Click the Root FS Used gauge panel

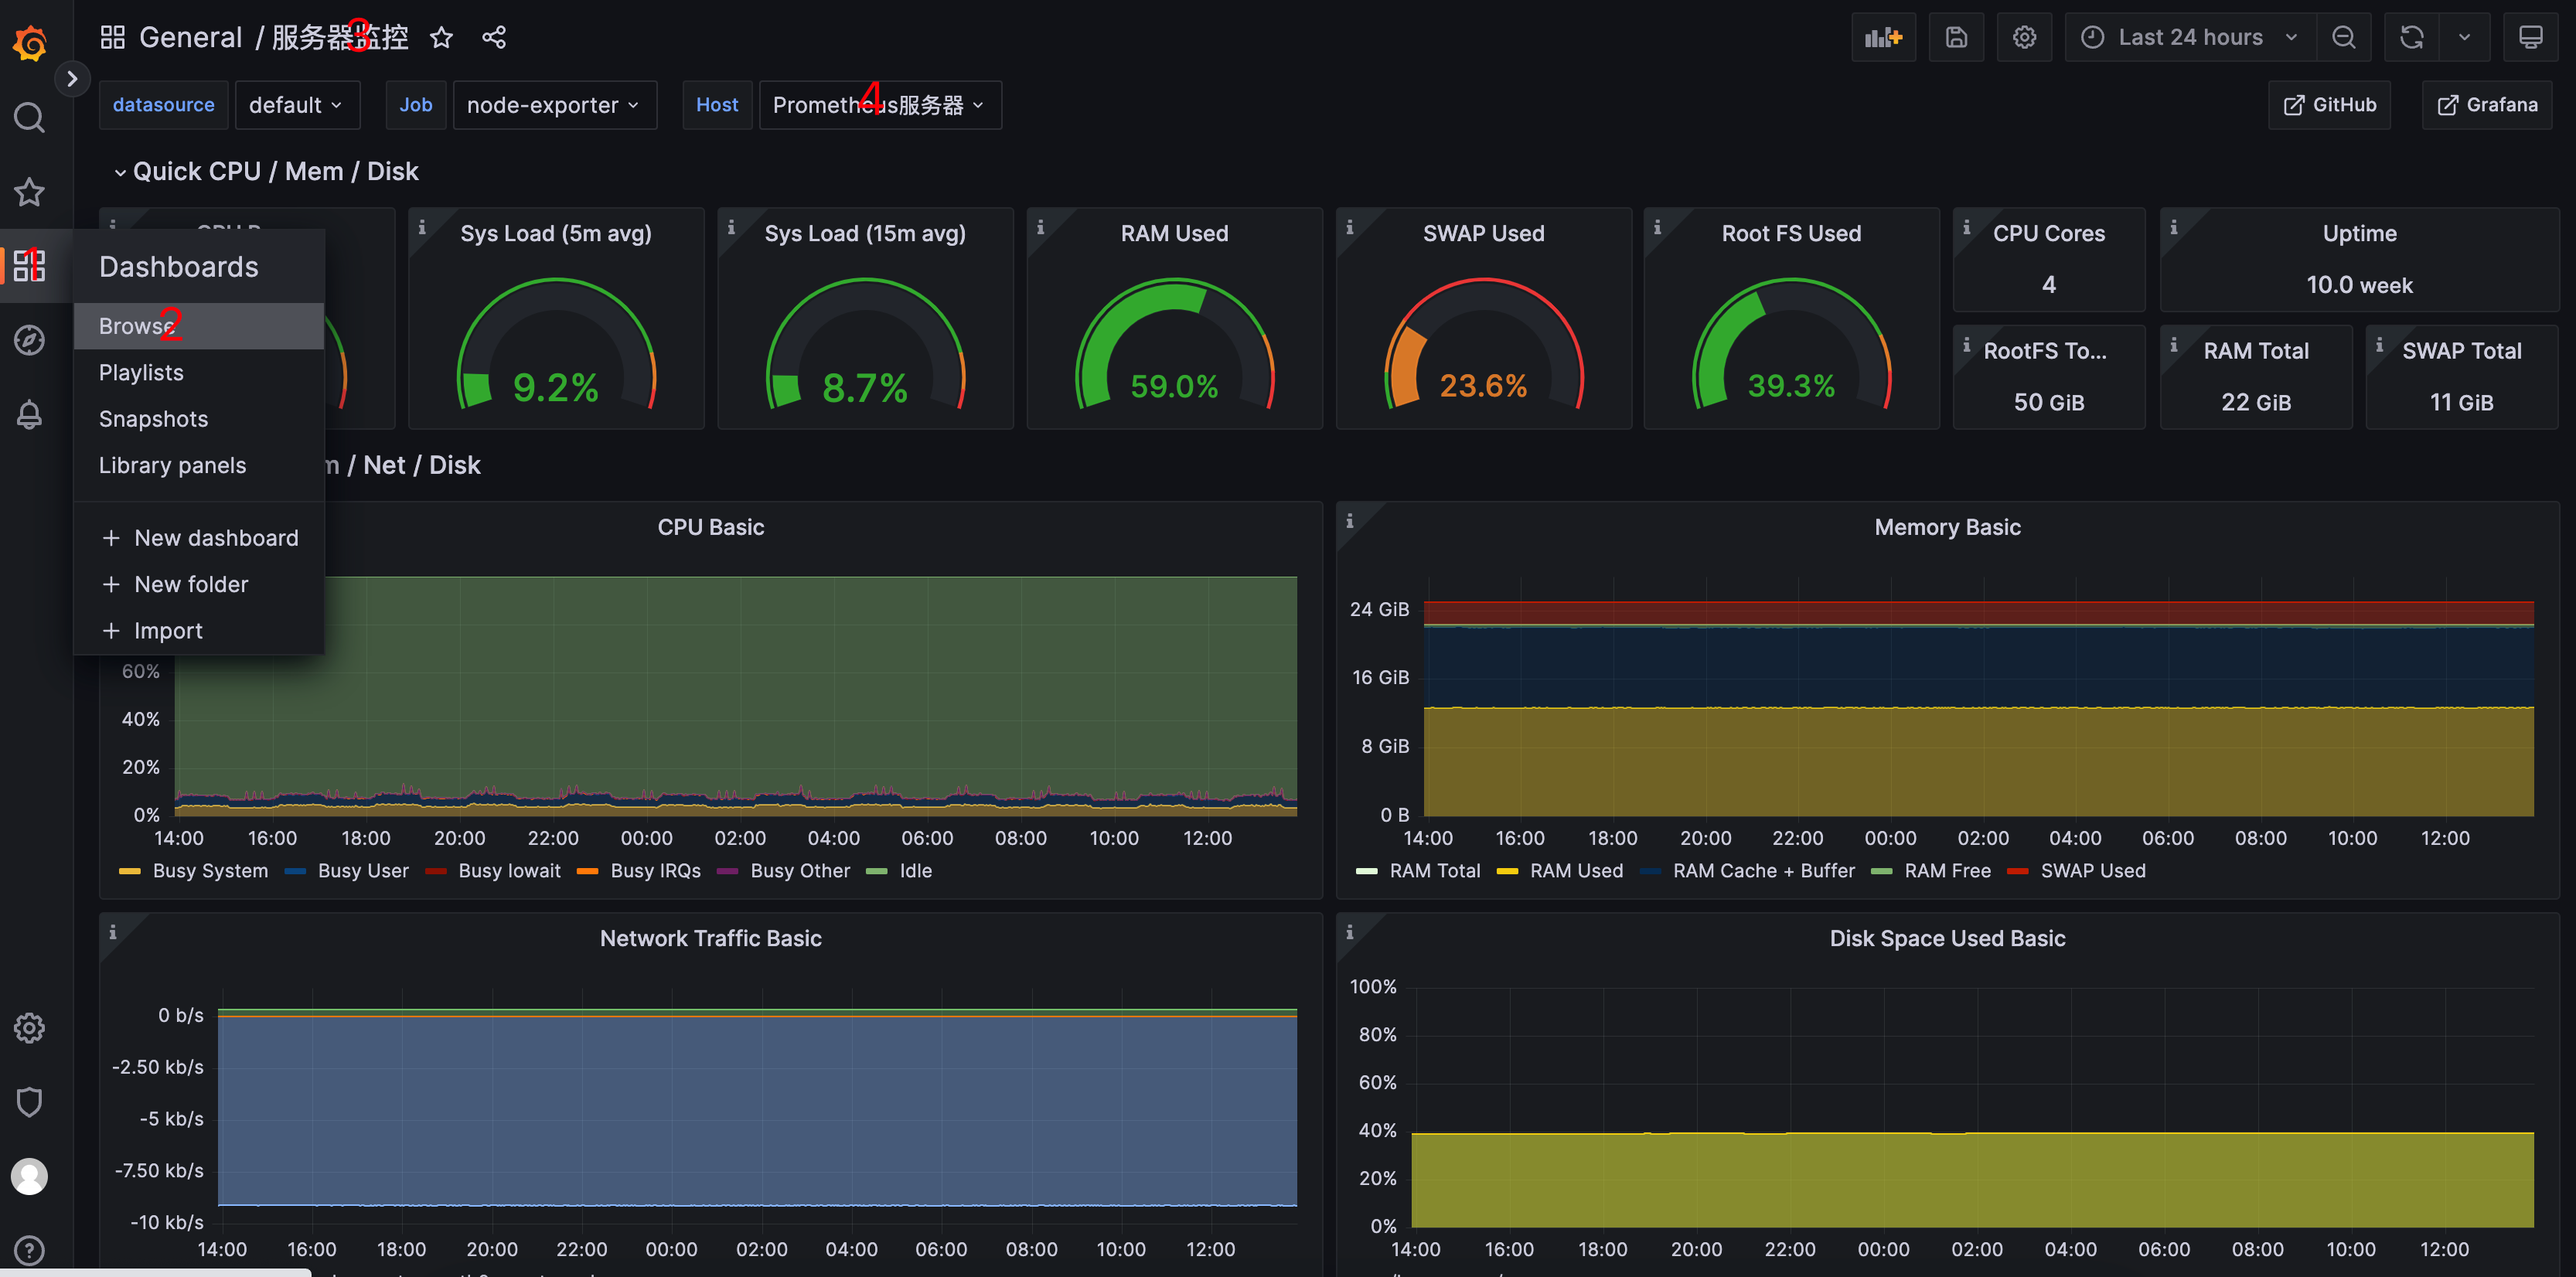1791,319
